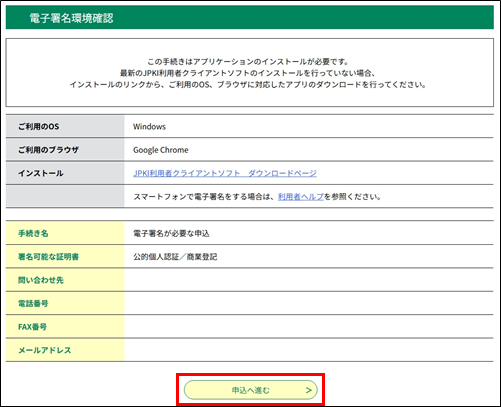Image resolution: width=501 pixels, height=407 pixels.
Task: Click the インストール row label
Action: click(x=65, y=173)
